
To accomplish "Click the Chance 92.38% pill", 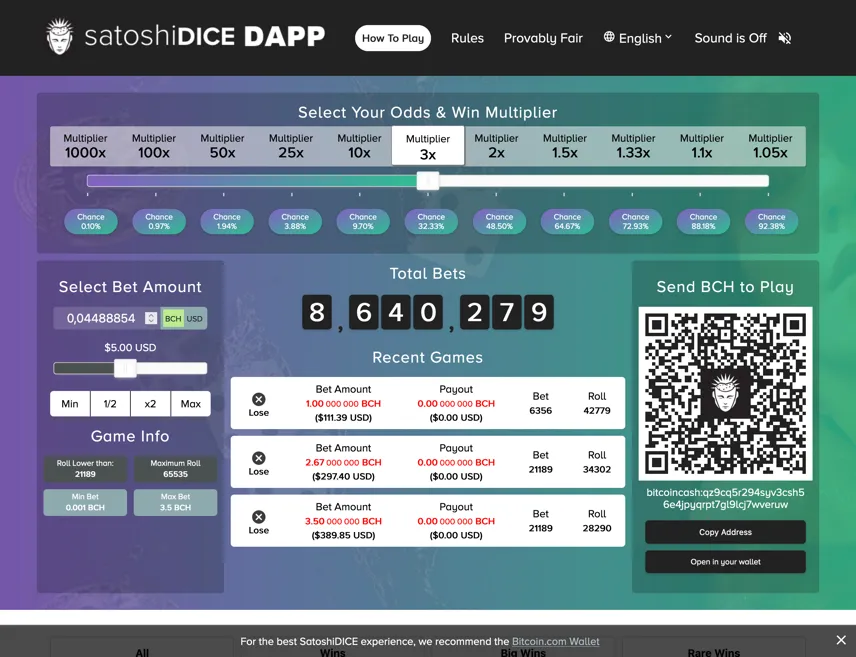I will pyautogui.click(x=771, y=221).
